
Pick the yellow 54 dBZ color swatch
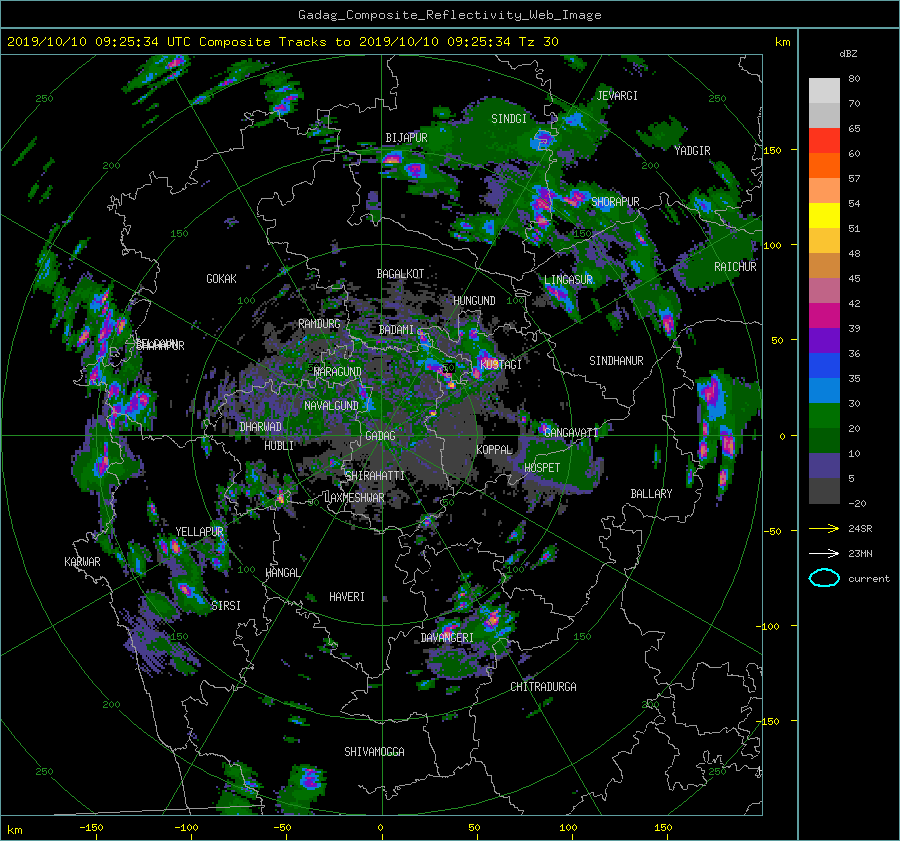click(x=824, y=215)
